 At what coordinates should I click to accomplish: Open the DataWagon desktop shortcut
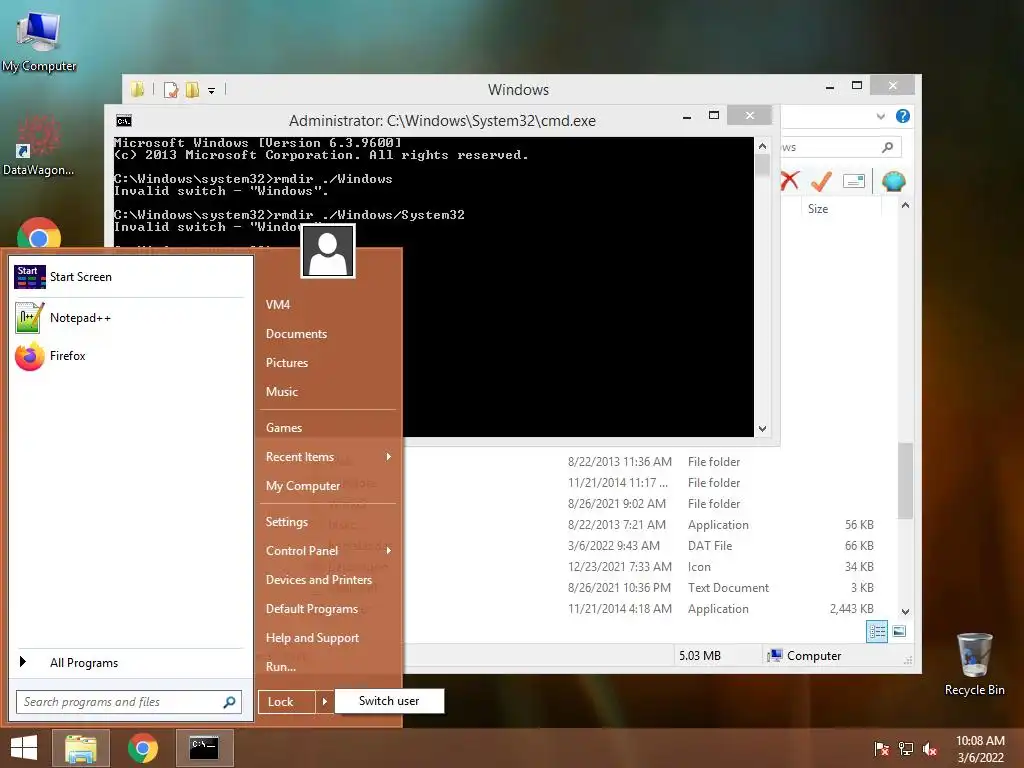(x=39, y=145)
